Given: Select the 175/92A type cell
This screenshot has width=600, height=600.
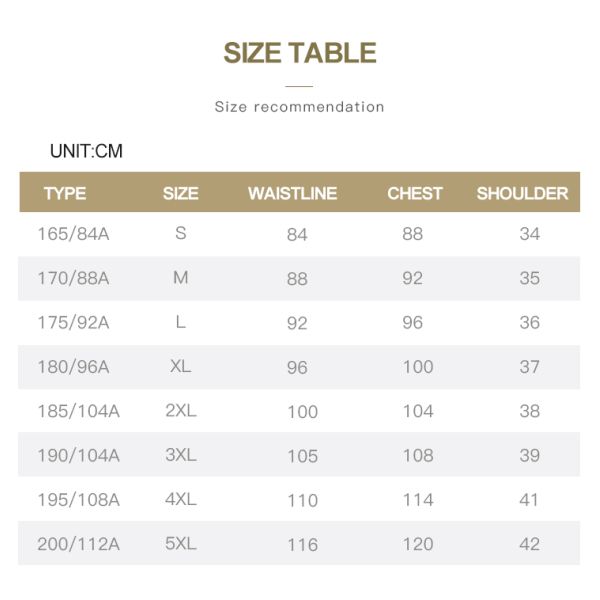Looking at the screenshot, I should click(x=73, y=322).
